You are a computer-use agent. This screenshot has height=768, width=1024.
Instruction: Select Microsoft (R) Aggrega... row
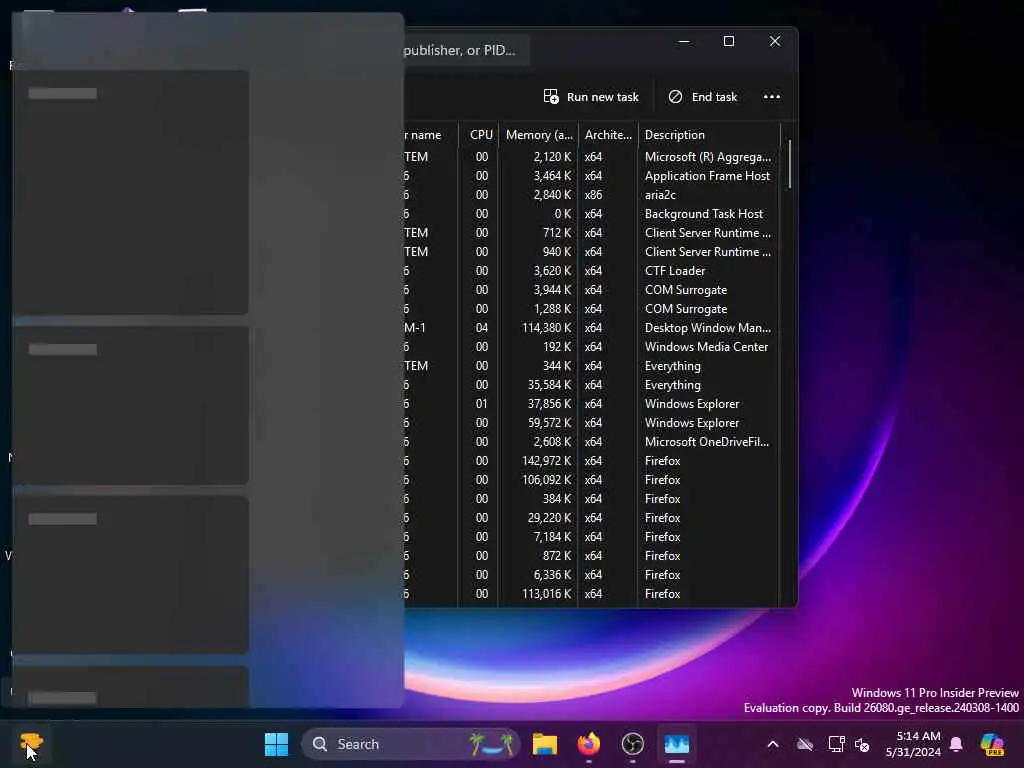coord(593,157)
